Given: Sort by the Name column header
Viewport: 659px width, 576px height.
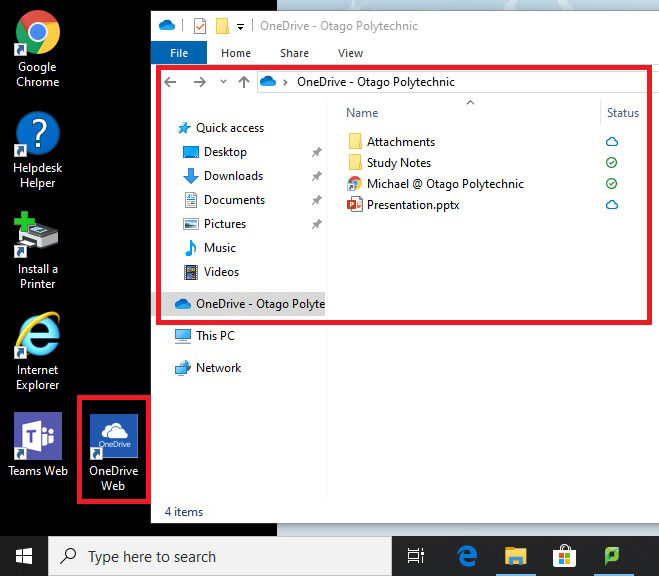Looking at the screenshot, I should (x=362, y=113).
